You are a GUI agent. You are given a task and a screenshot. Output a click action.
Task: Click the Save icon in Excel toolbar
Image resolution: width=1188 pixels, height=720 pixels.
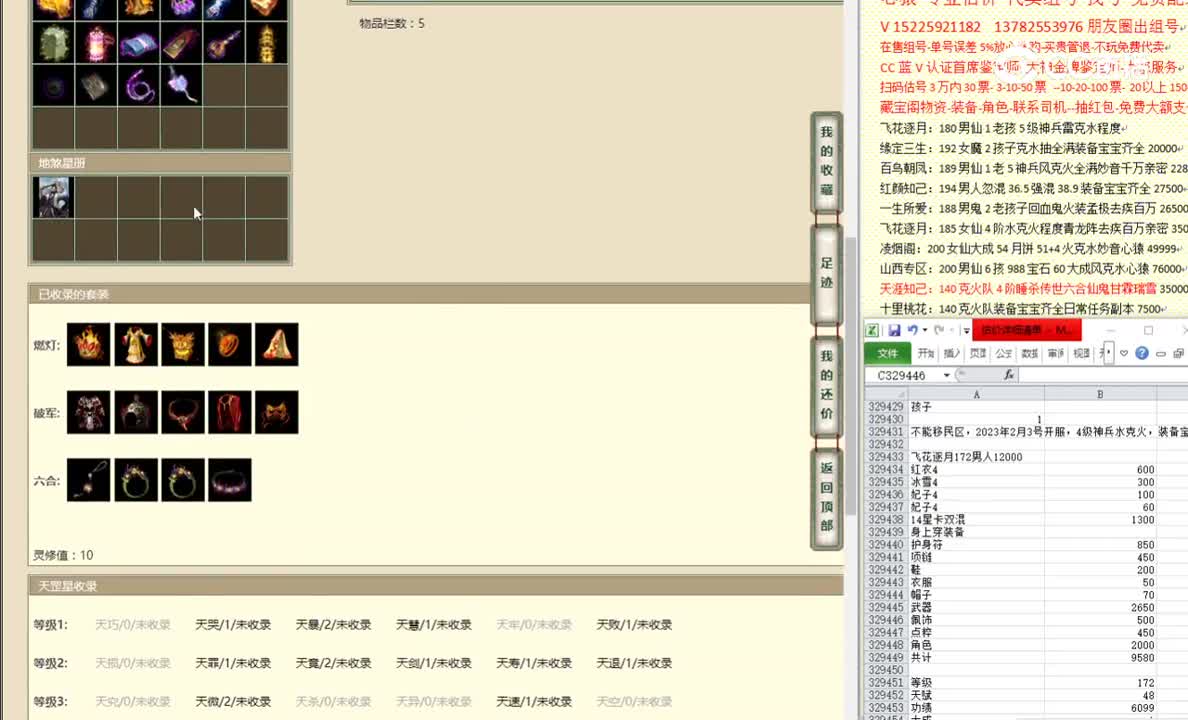pyautogui.click(x=893, y=330)
